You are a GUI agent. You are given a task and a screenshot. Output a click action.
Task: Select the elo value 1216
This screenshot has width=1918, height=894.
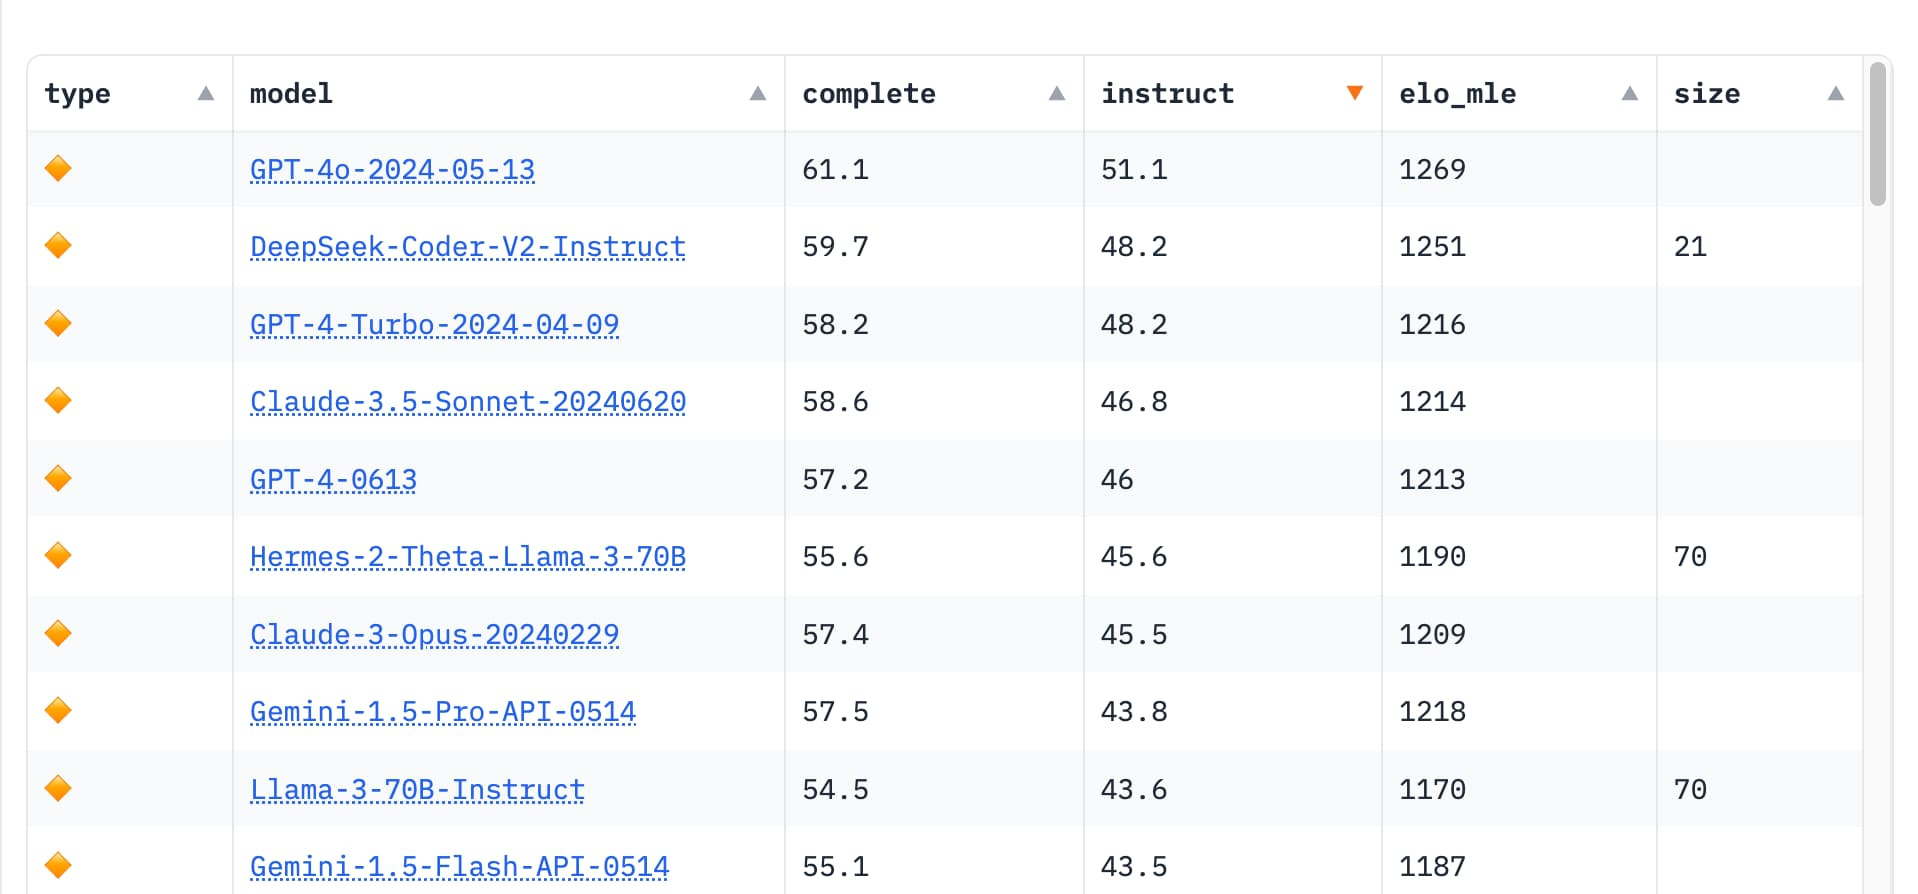(1432, 324)
